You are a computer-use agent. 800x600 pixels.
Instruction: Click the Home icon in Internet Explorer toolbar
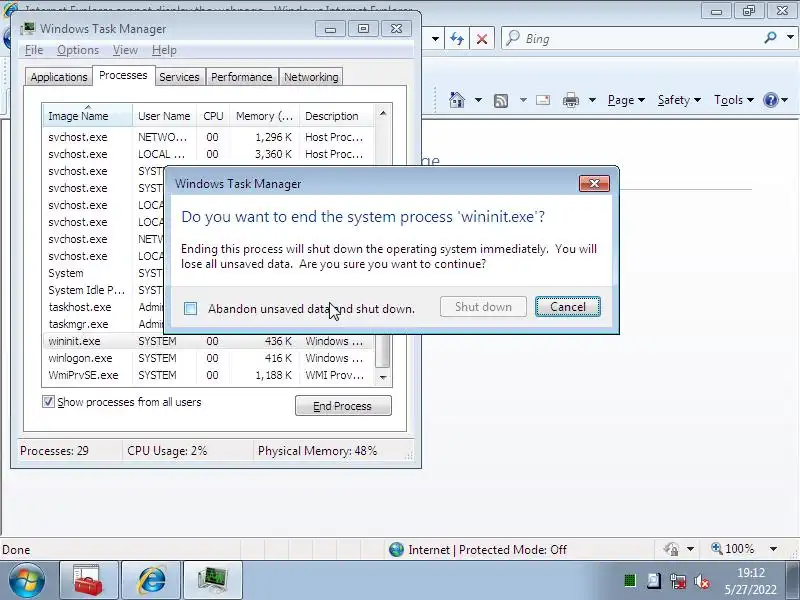tap(457, 100)
